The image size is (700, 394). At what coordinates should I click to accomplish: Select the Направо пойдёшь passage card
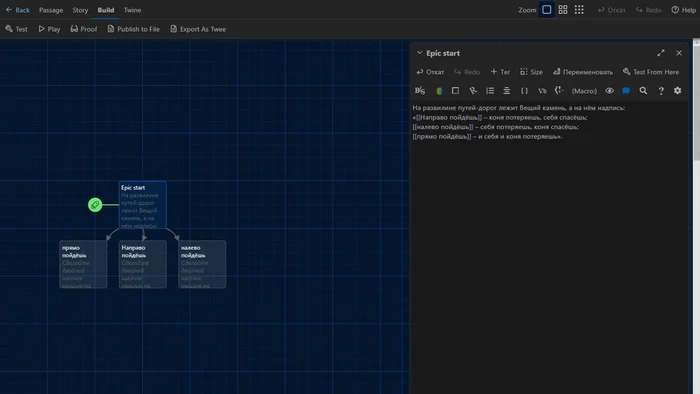click(142, 264)
